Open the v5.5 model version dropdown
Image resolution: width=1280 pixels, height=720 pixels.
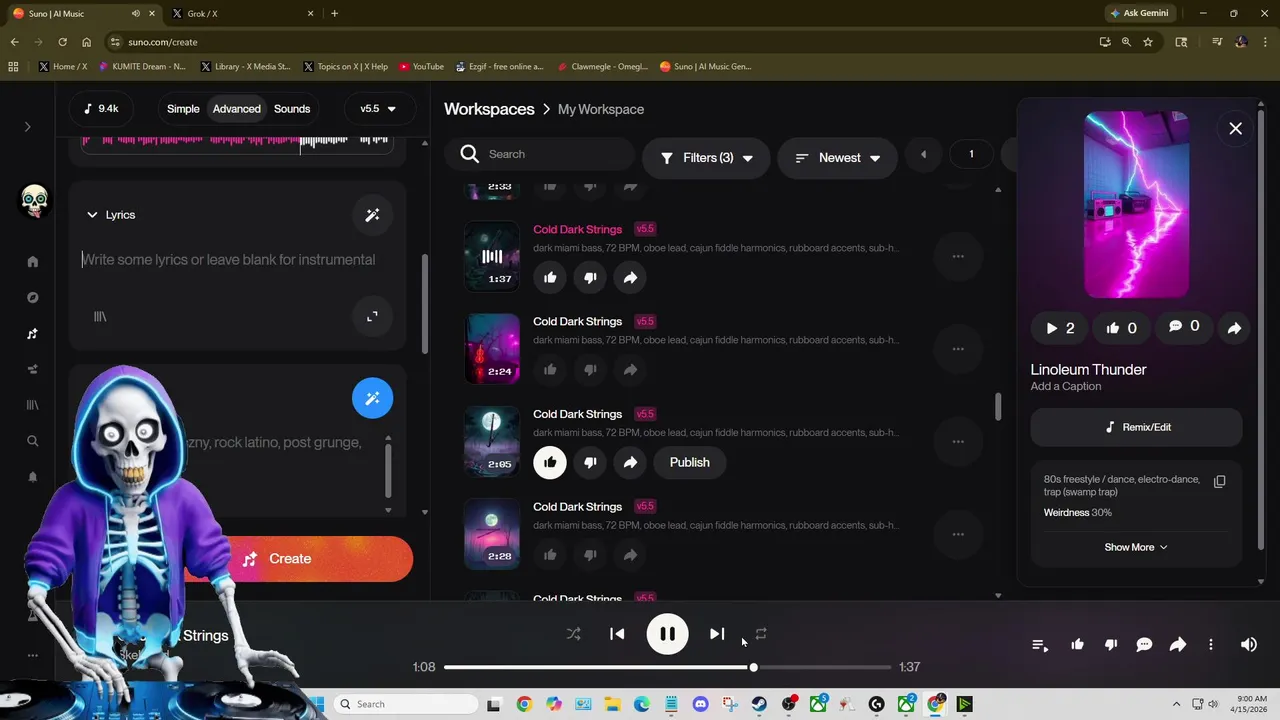pos(378,109)
